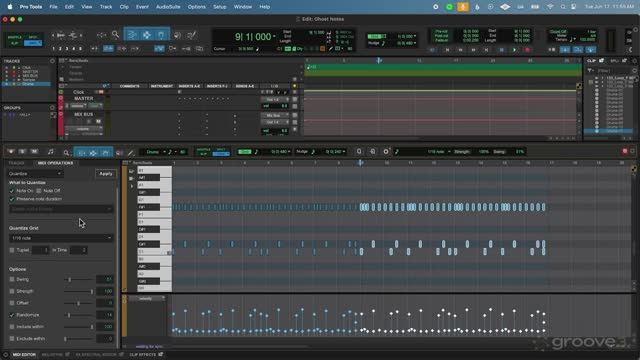Open the Quantize operation dropdown
This screenshot has height=360, width=640.
point(35,173)
